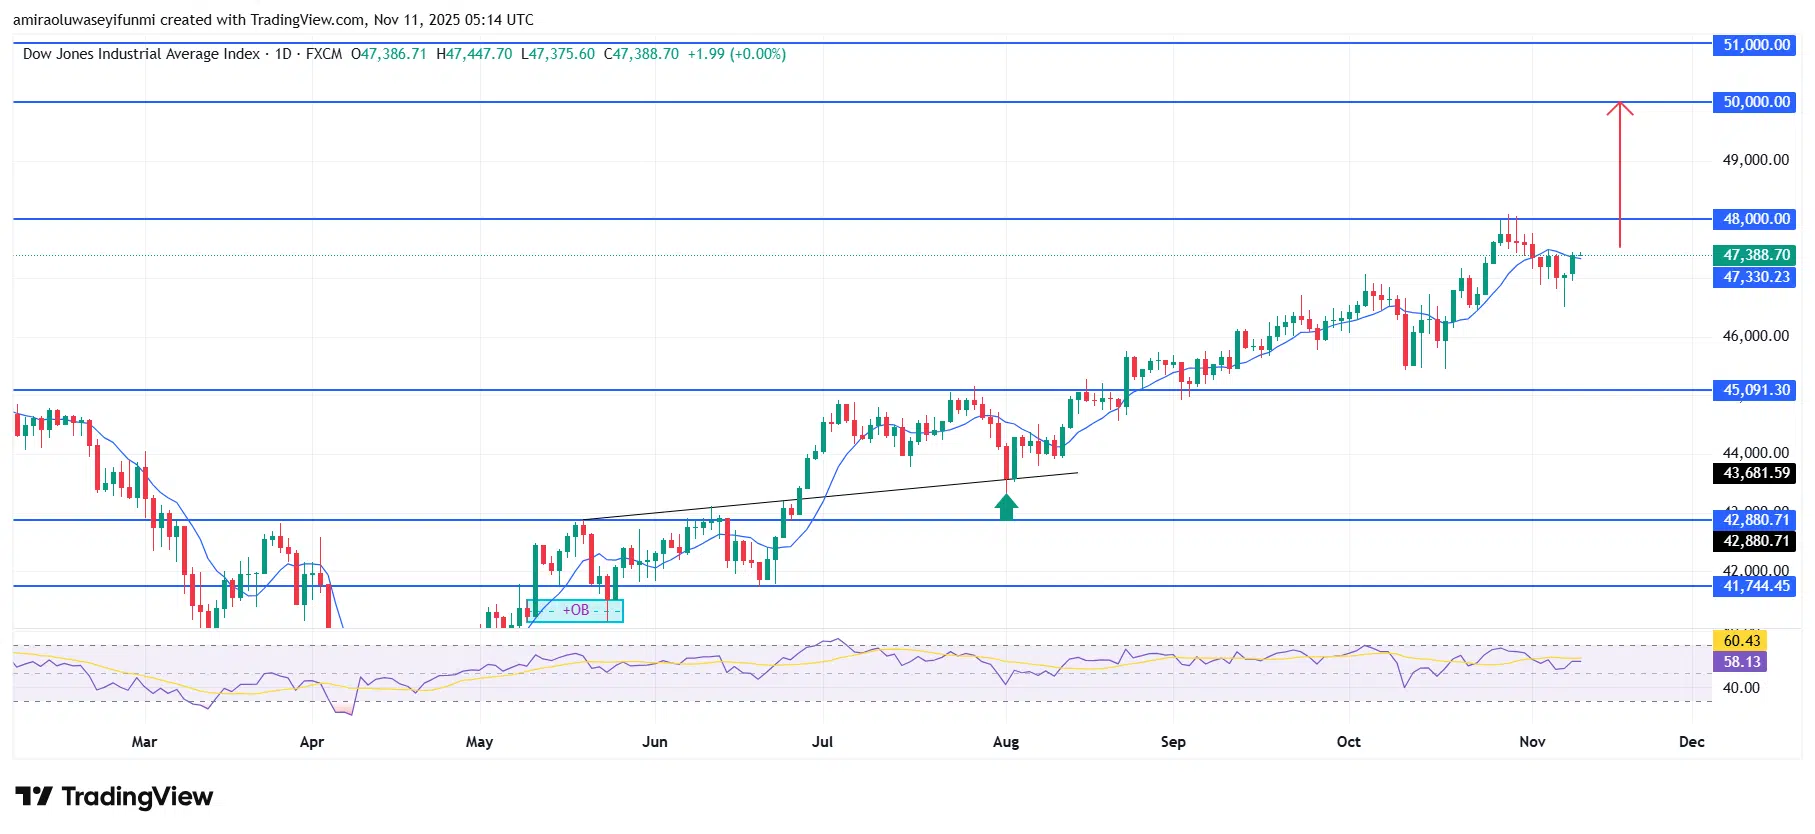Select the 45,091.30 support level label
Viewport: 1815px width, 834px height.
(1756, 390)
